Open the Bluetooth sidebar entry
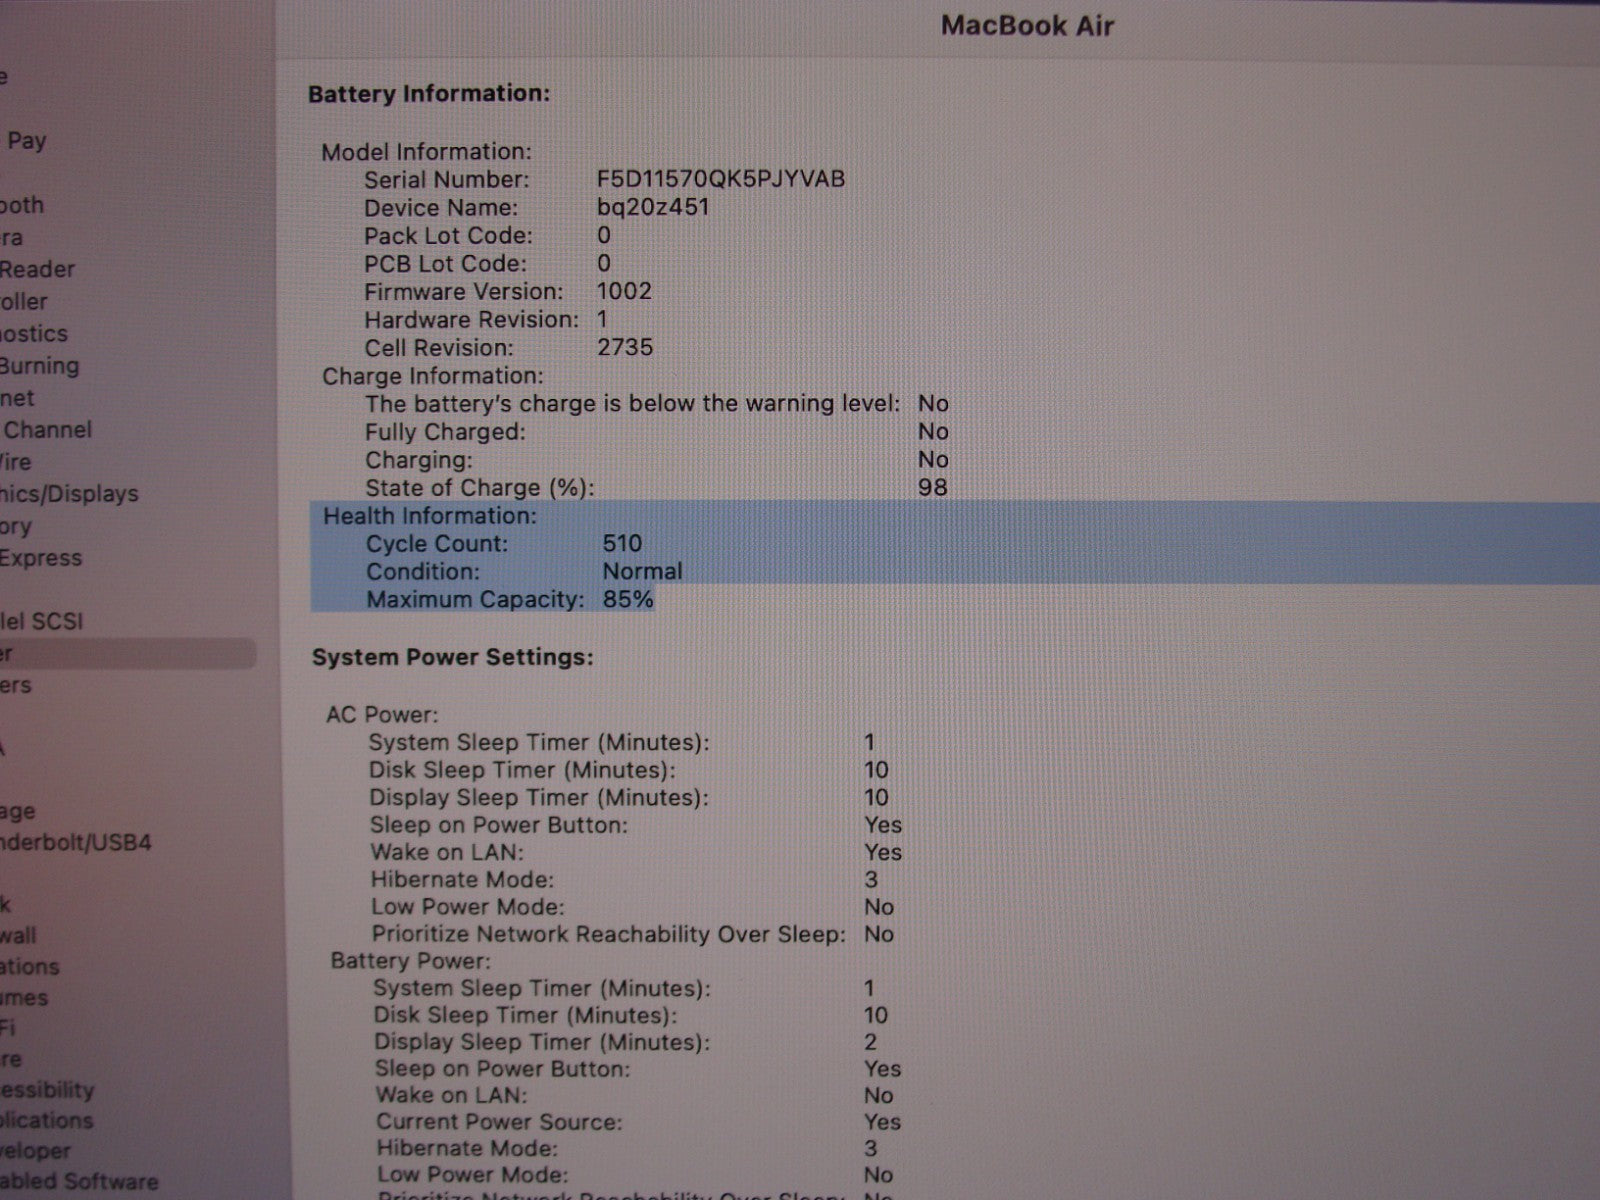Image resolution: width=1600 pixels, height=1200 pixels. point(22,205)
